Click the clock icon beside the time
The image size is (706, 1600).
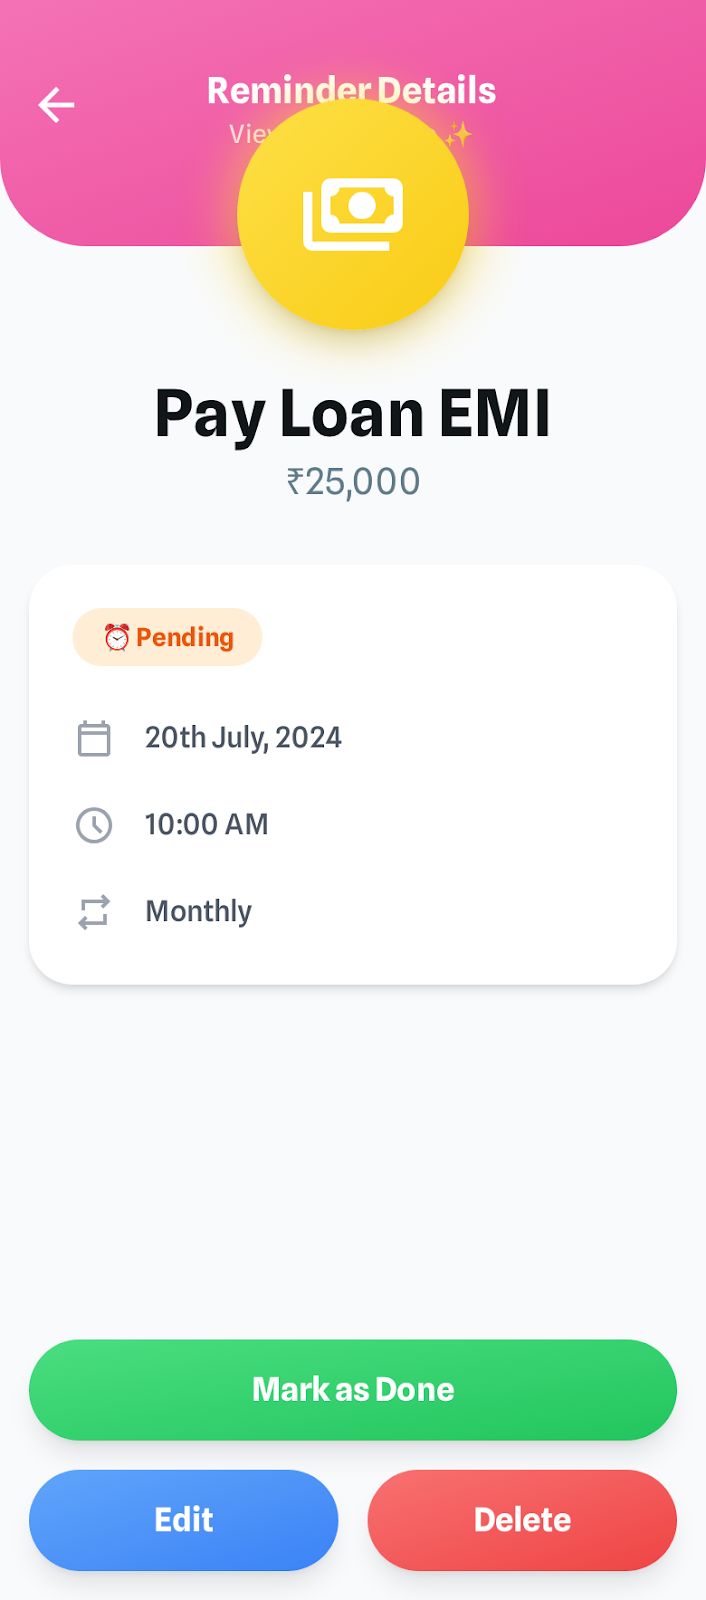(94, 825)
